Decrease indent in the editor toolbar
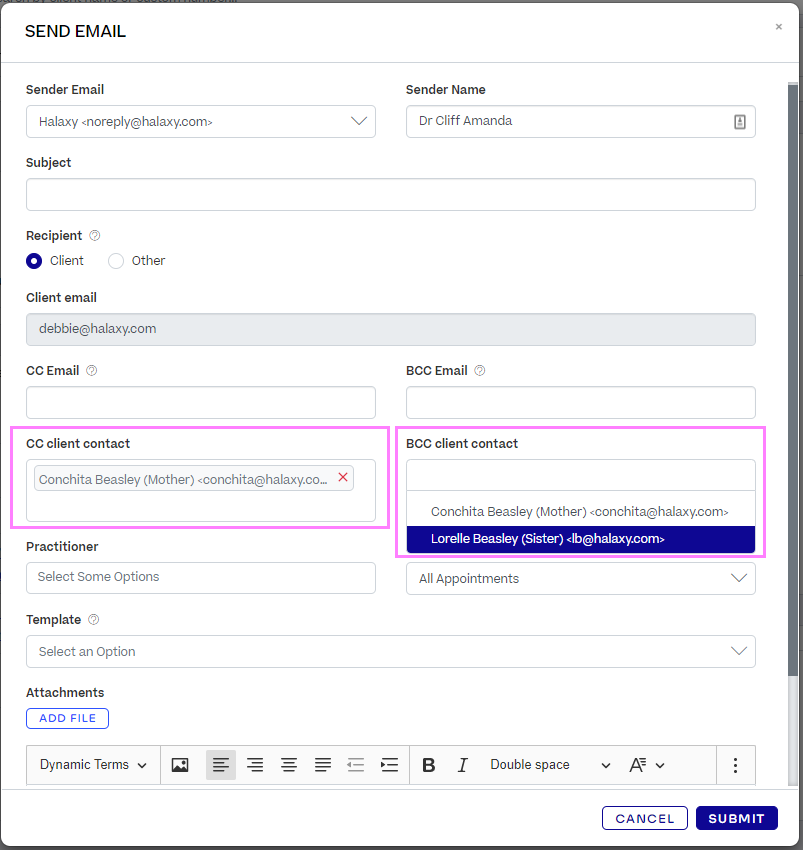 [x=356, y=765]
